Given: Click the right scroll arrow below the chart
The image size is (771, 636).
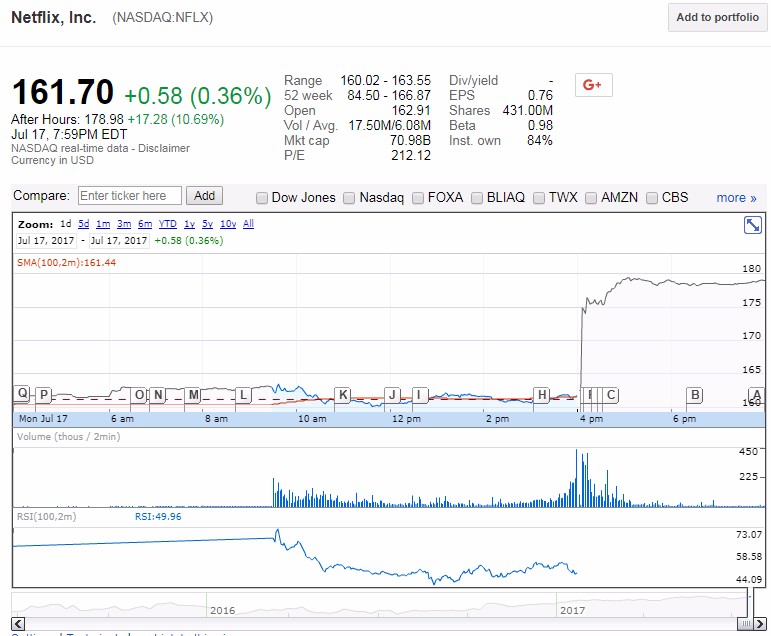Looking at the screenshot, I should [760, 624].
